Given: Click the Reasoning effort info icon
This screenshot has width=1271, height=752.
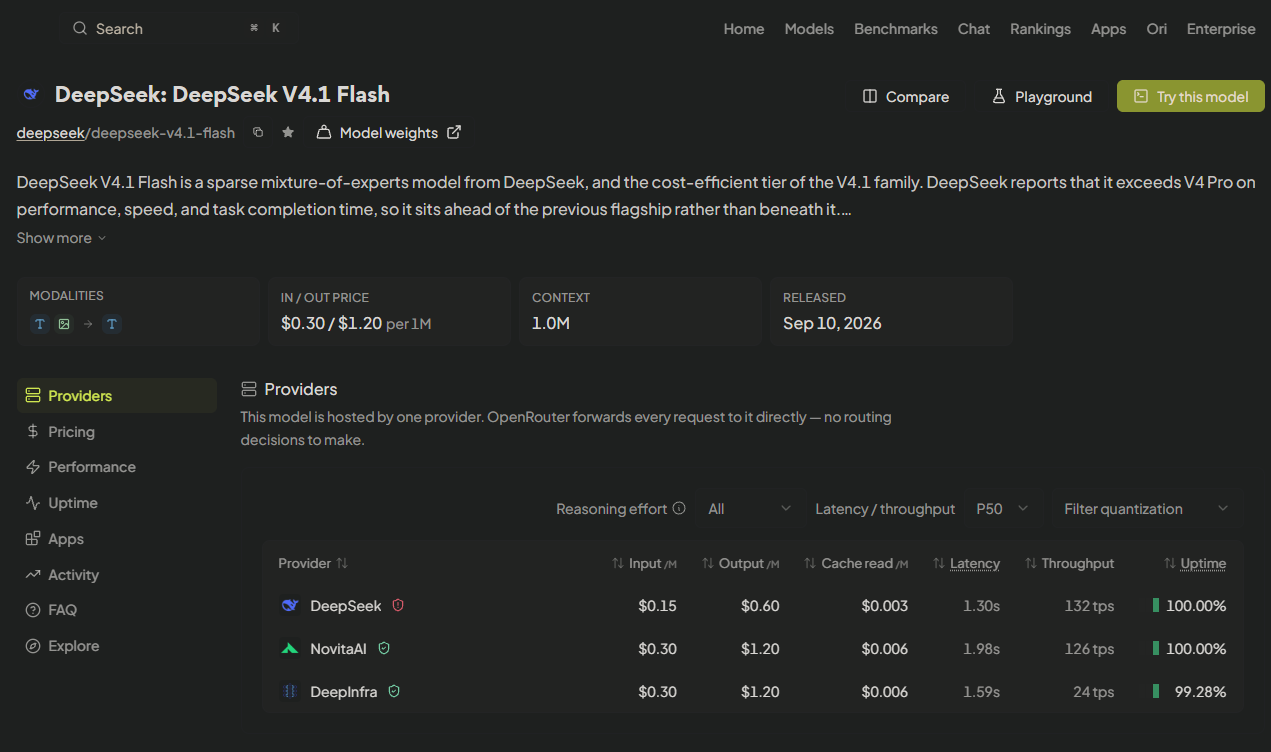Looking at the screenshot, I should (x=680, y=508).
